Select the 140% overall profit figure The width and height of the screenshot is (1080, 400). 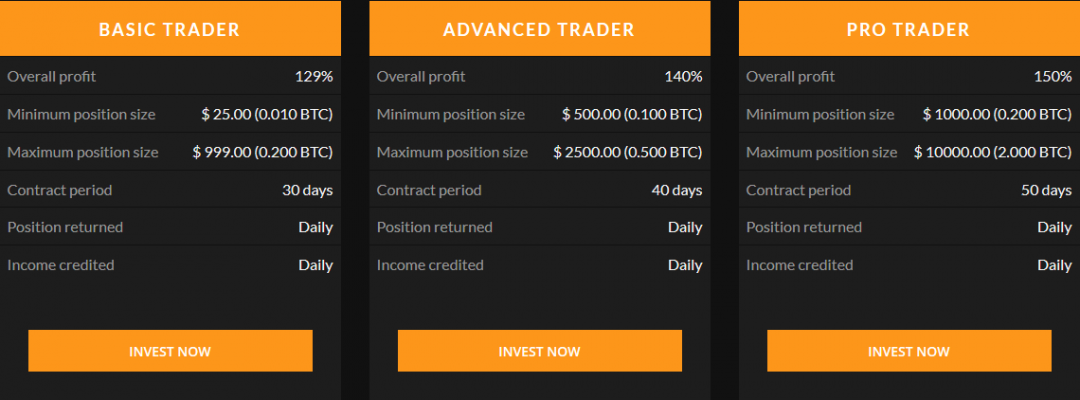pyautogui.click(x=683, y=76)
